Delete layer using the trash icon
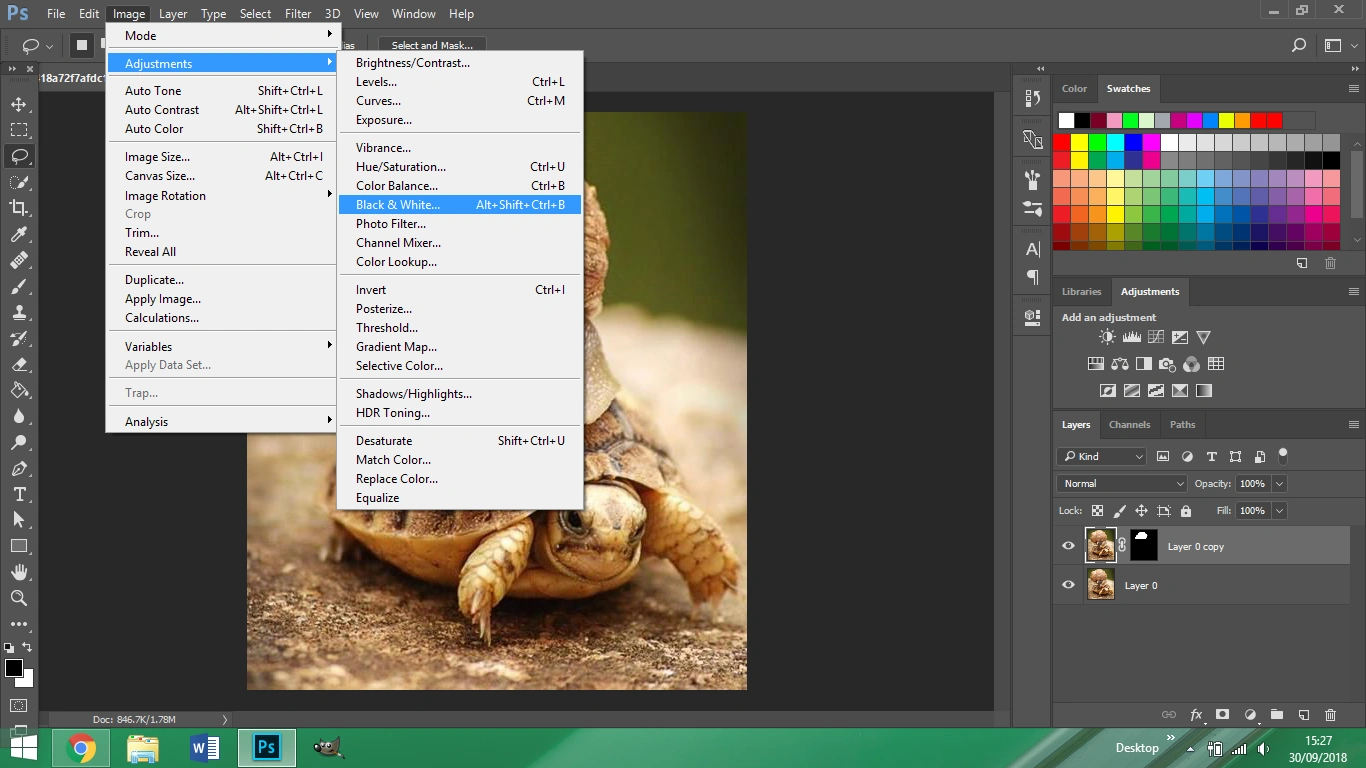The image size is (1366, 768). coord(1330,715)
